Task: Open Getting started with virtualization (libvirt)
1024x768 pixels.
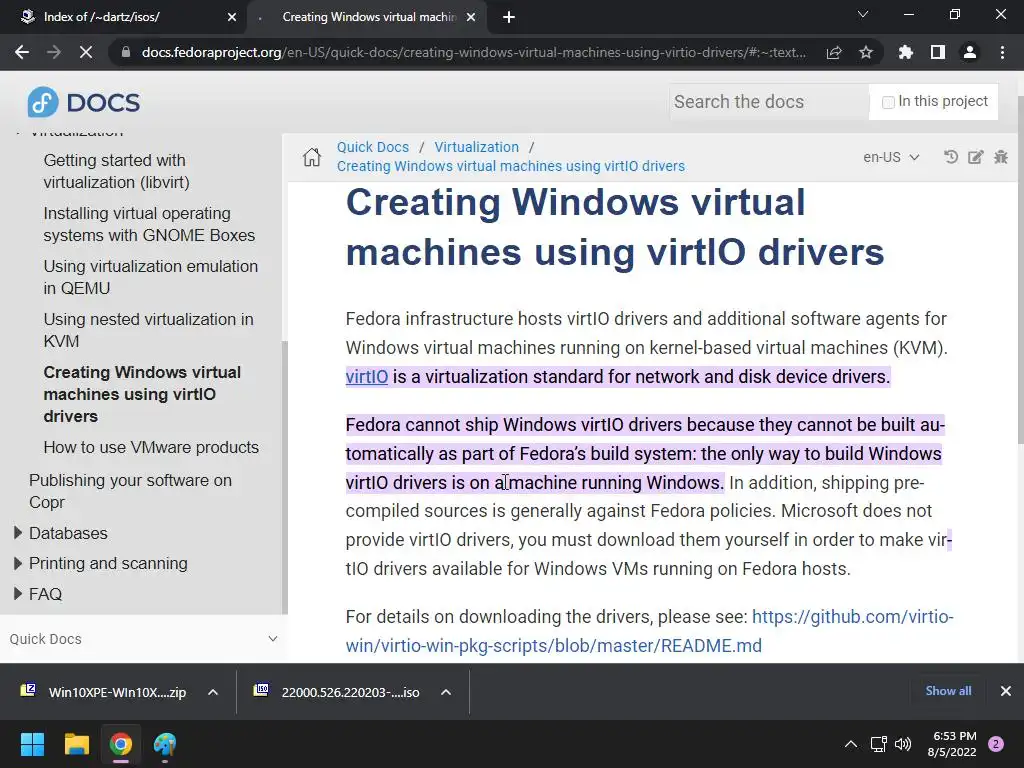Action: [116, 171]
